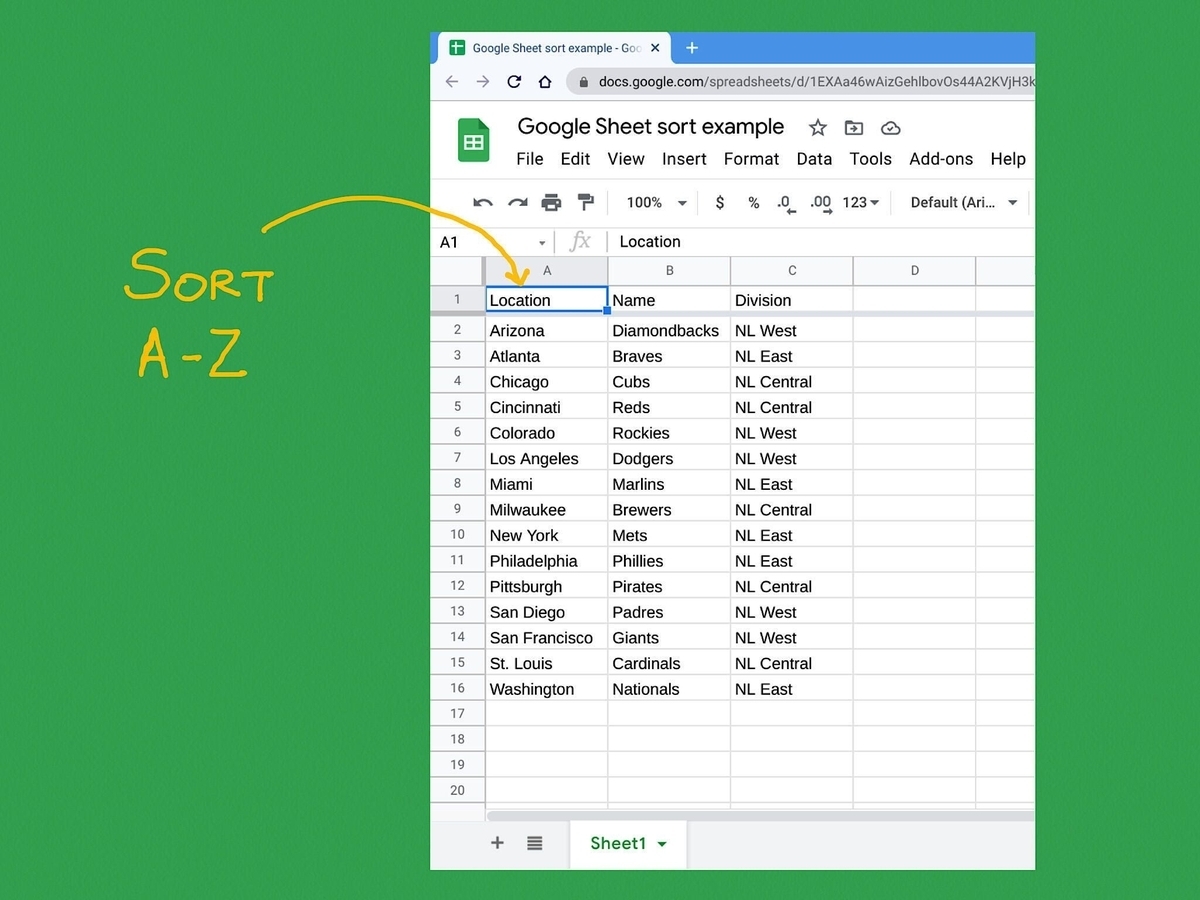Click the Undo icon

coord(483,202)
